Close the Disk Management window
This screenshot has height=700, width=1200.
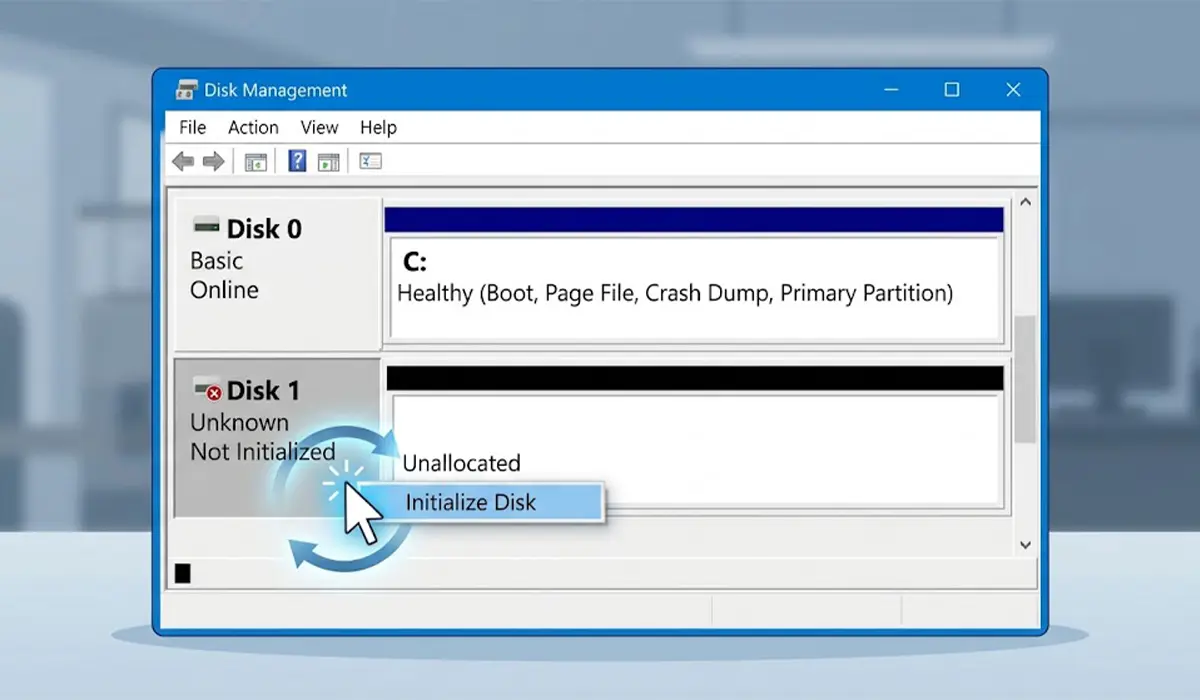pyautogui.click(x=1013, y=90)
